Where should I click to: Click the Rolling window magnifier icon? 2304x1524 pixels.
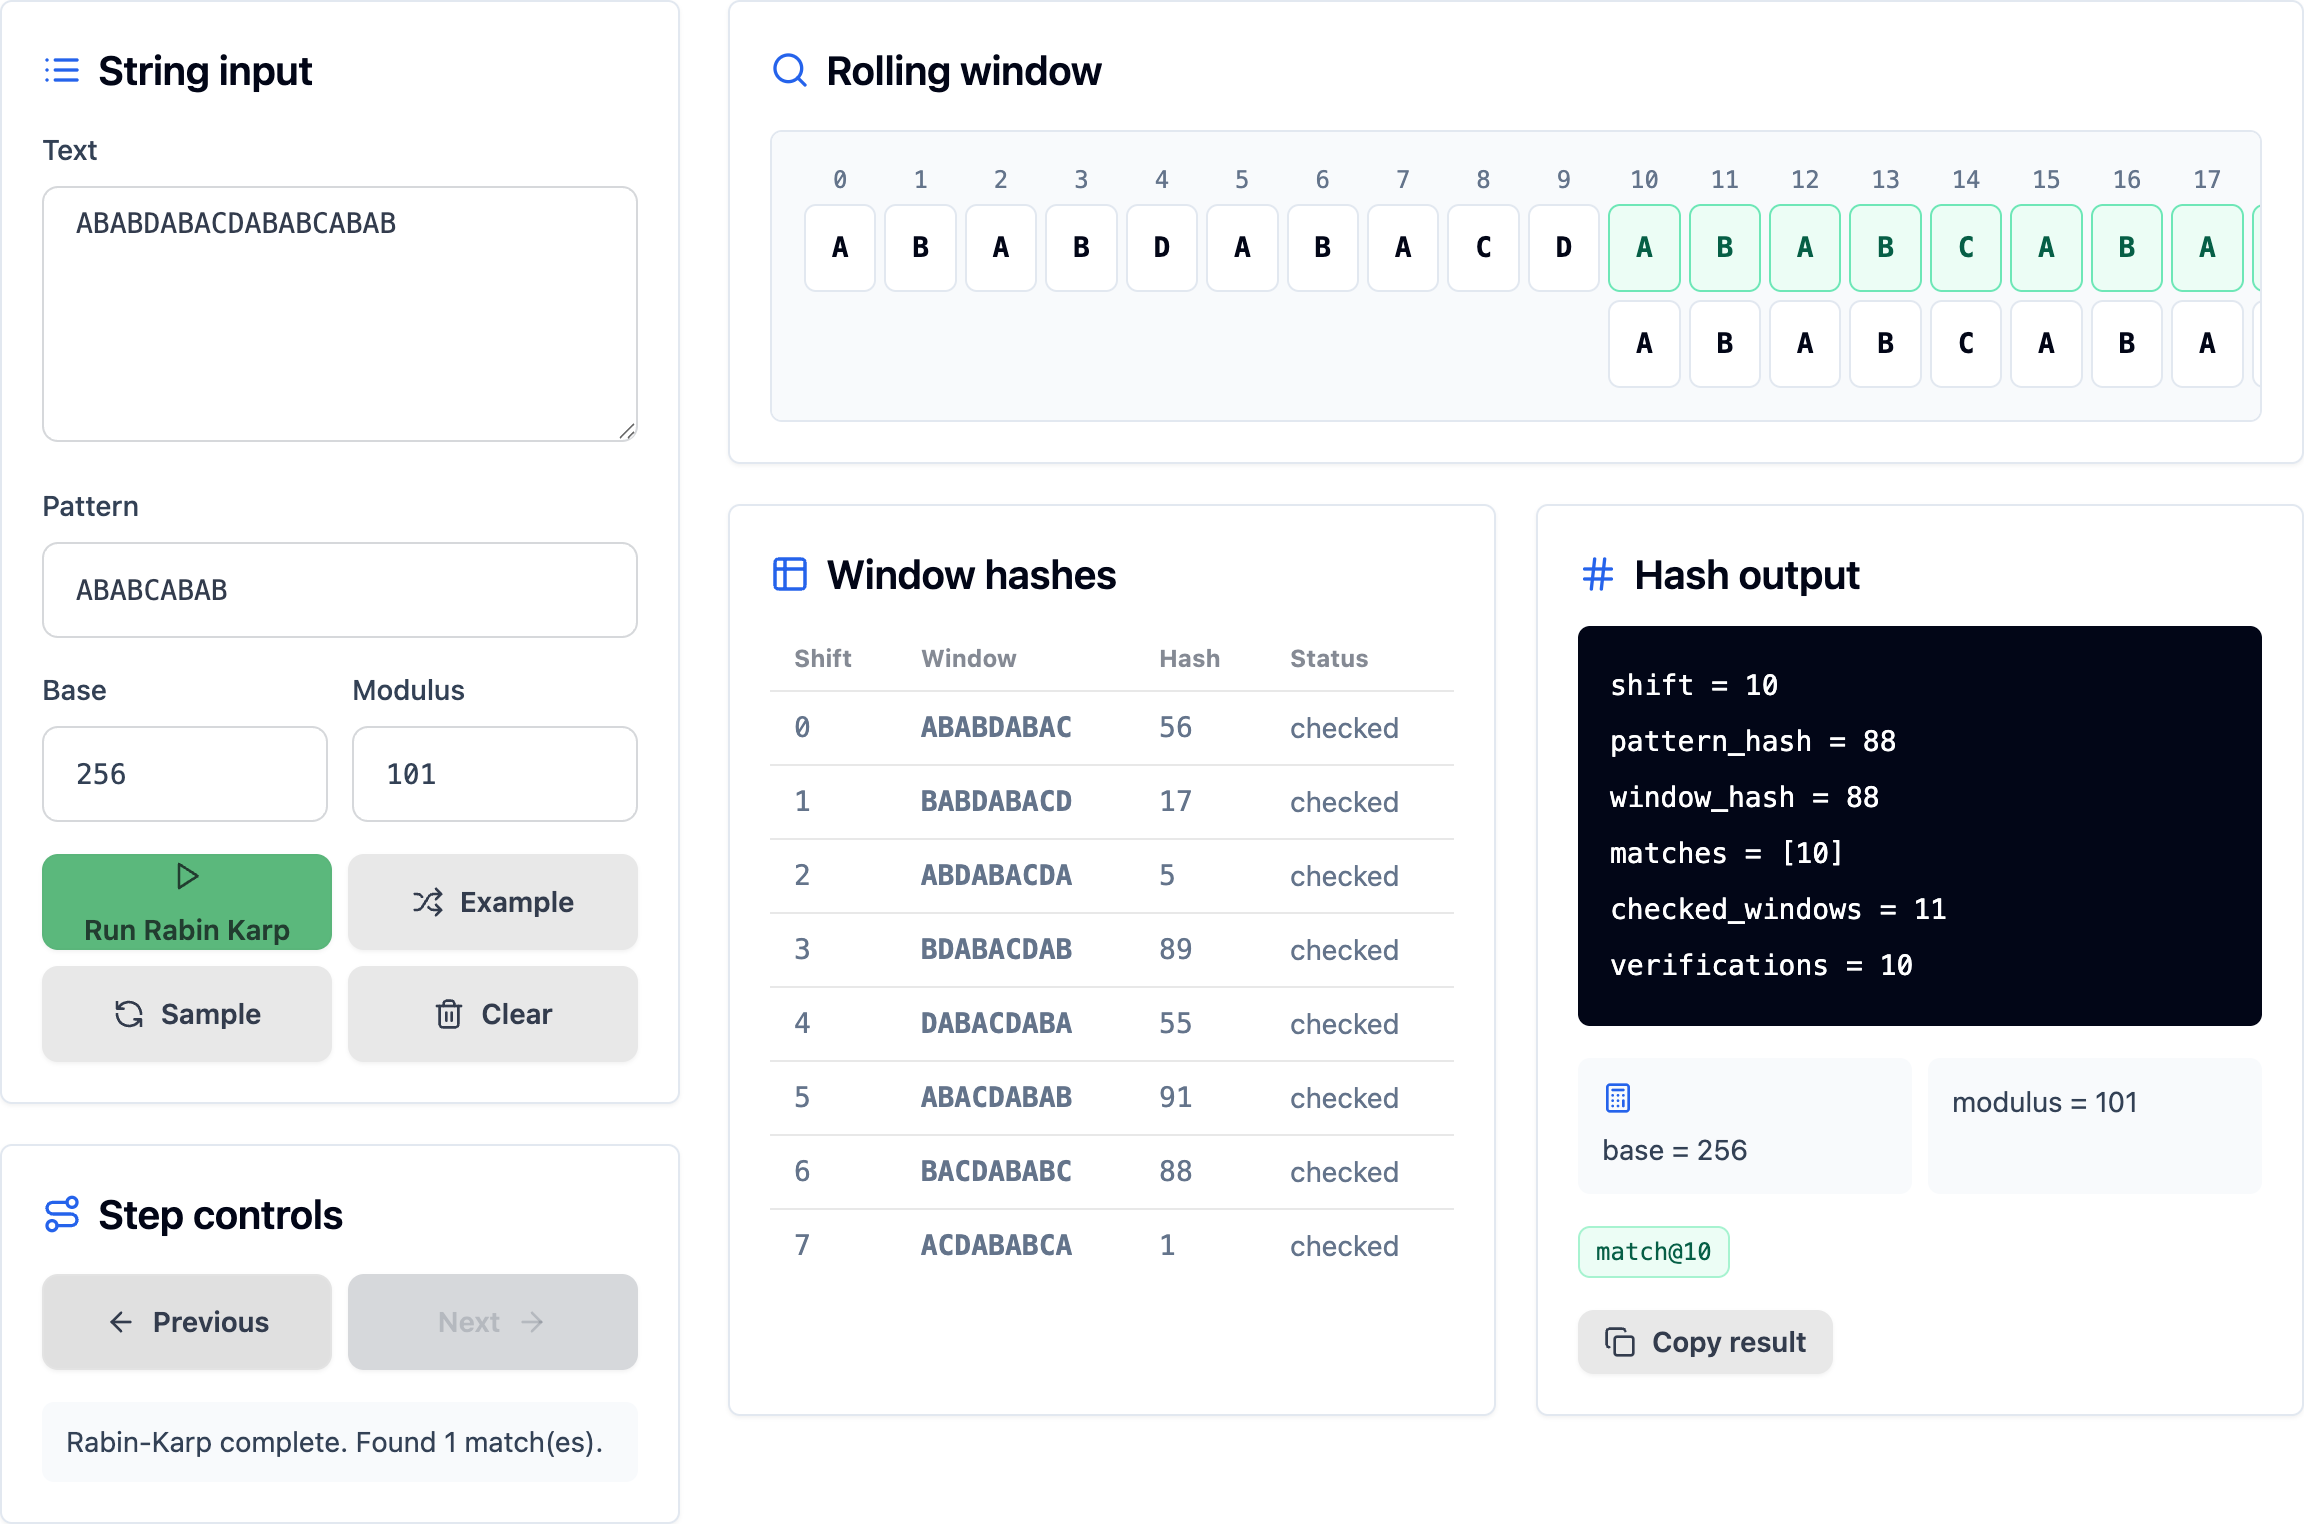click(790, 71)
